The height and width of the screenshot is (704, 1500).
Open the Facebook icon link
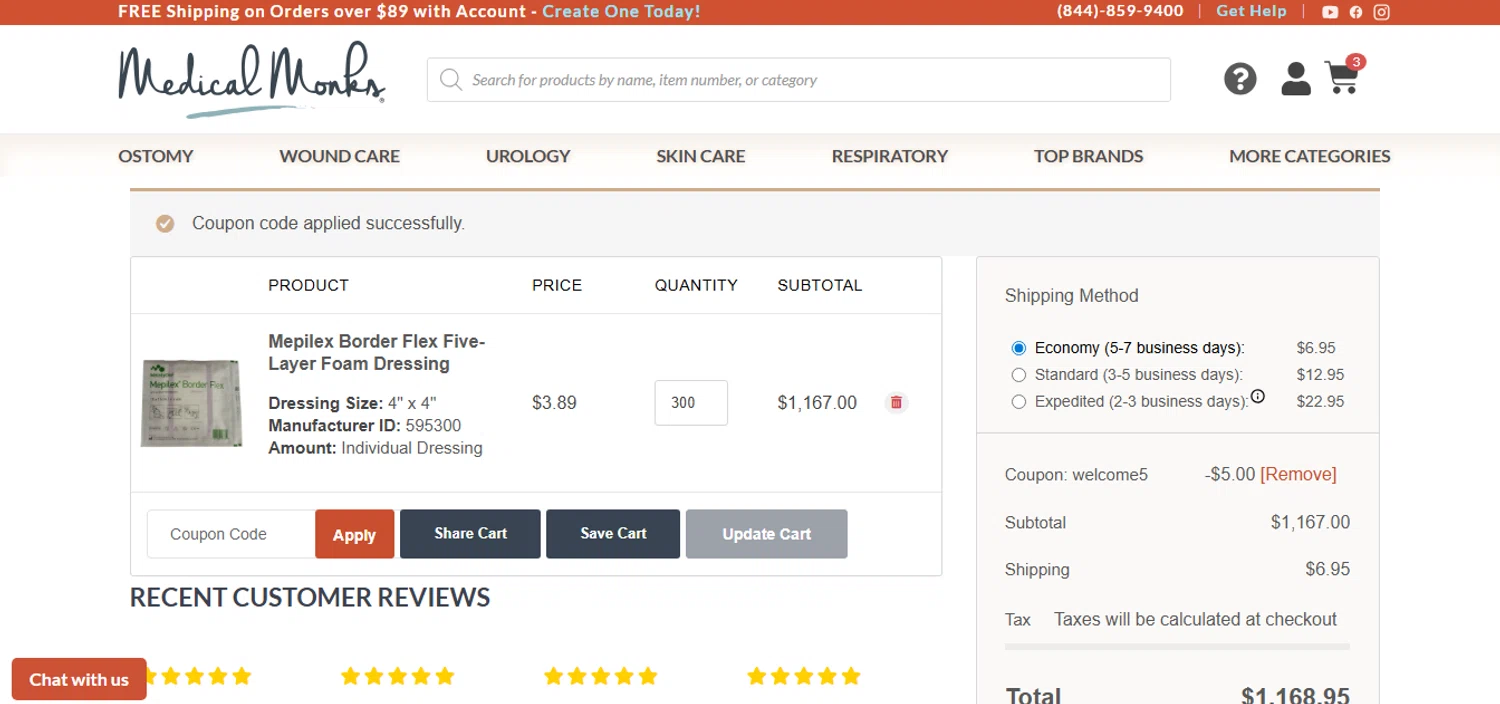point(1356,12)
